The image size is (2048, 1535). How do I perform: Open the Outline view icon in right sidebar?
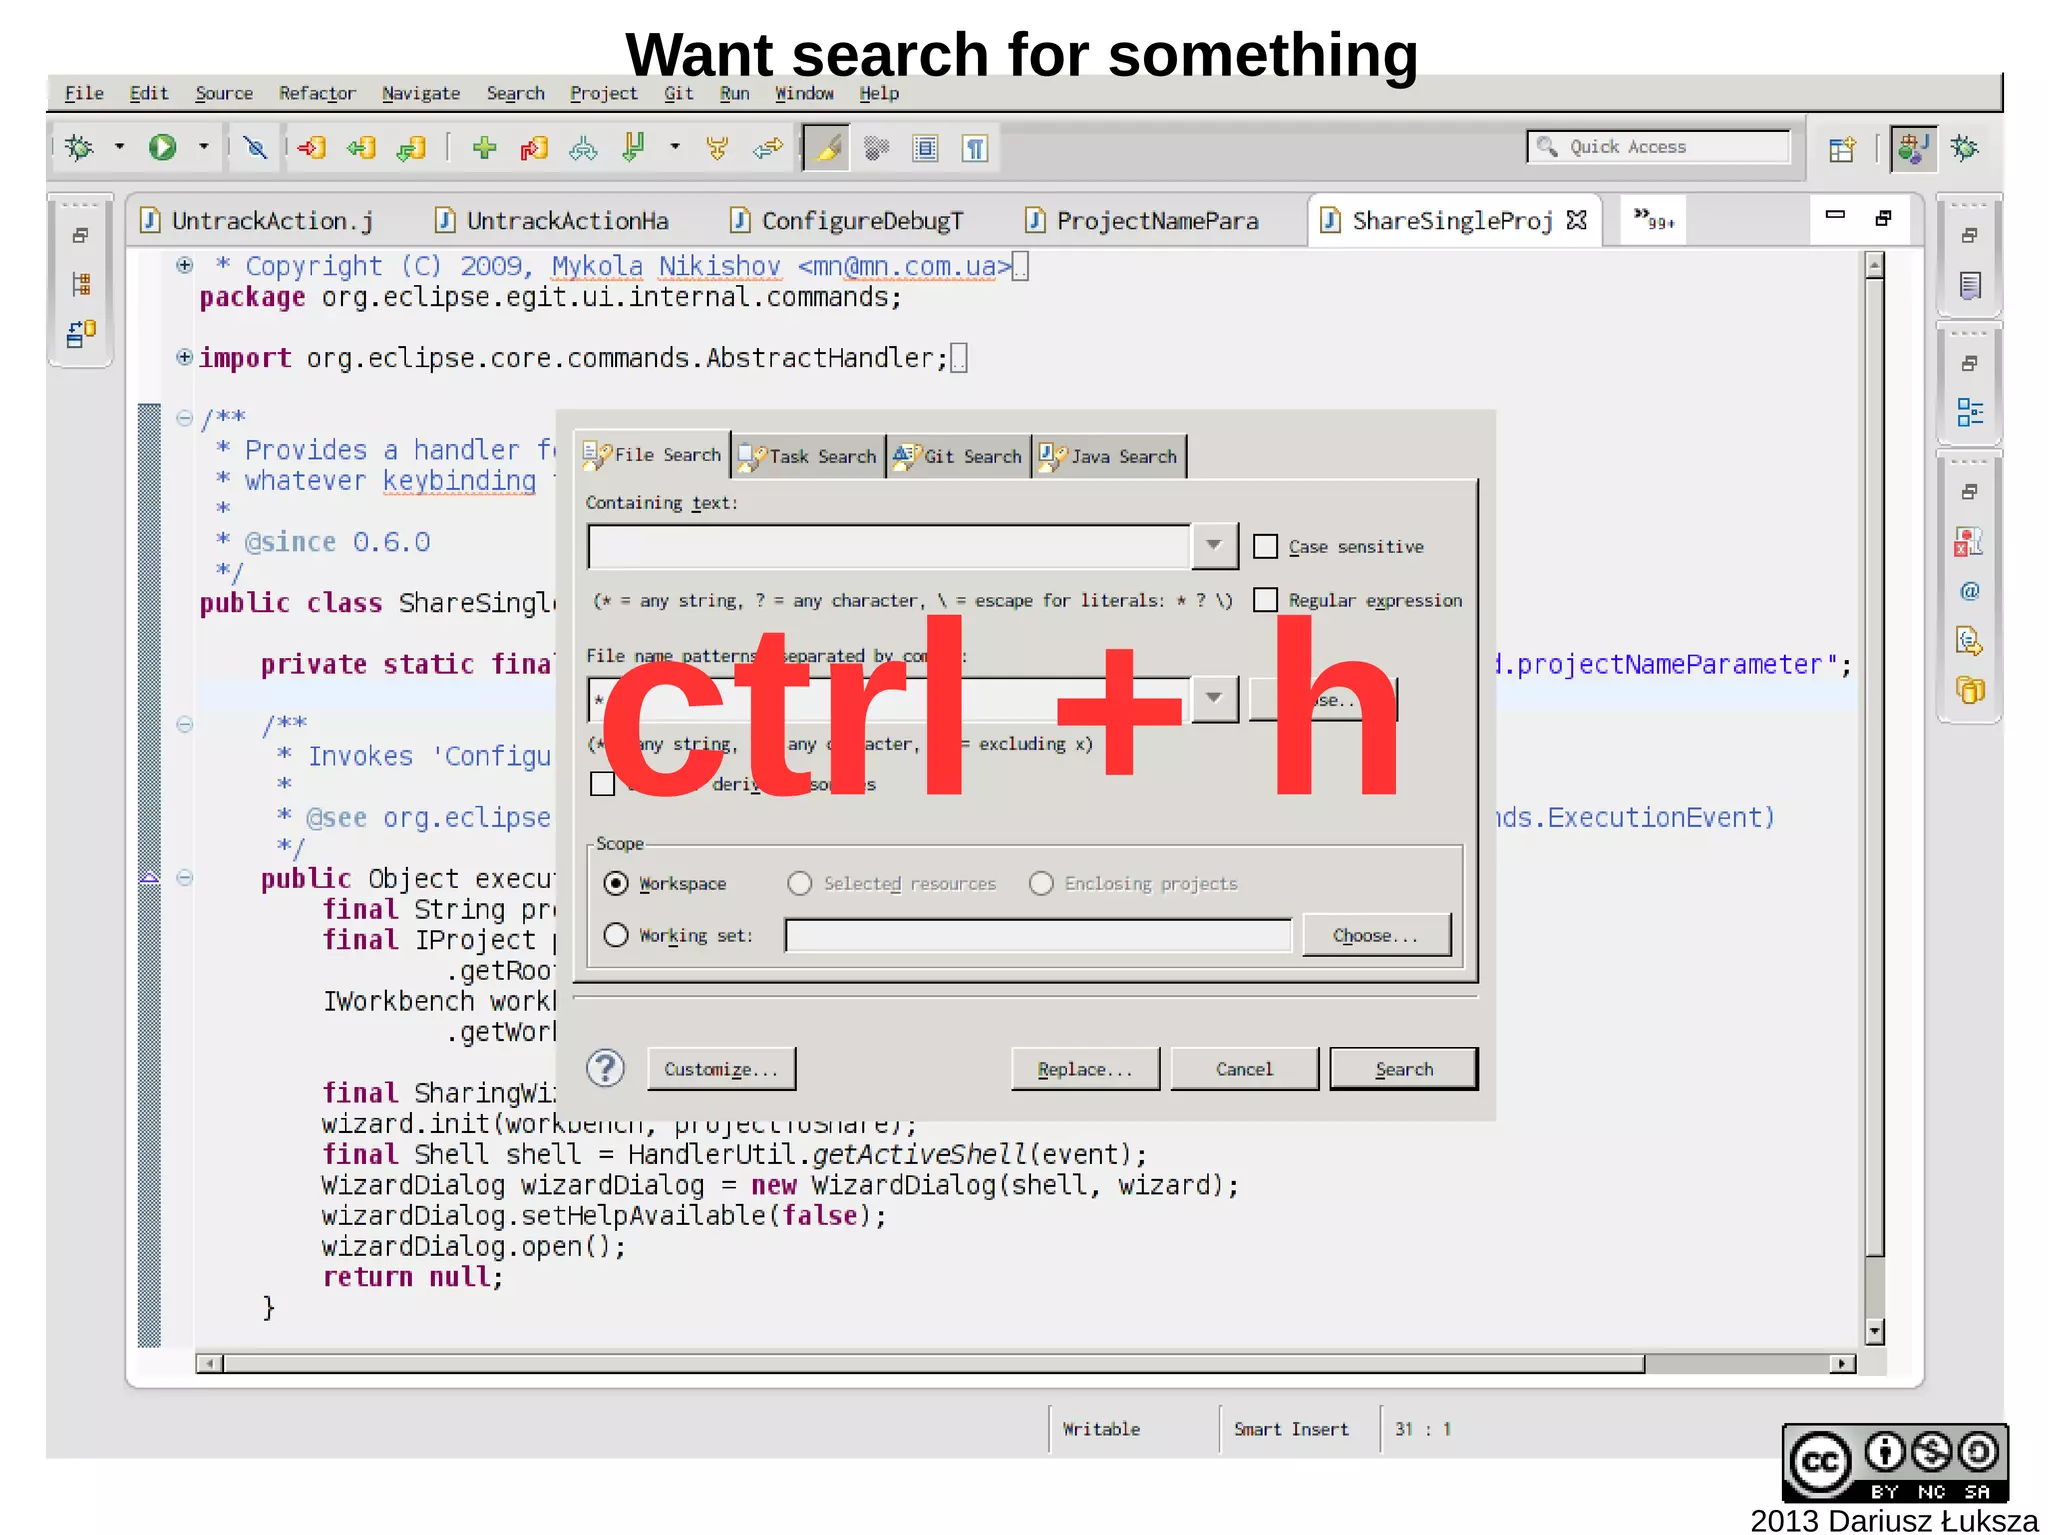pyautogui.click(x=1970, y=411)
